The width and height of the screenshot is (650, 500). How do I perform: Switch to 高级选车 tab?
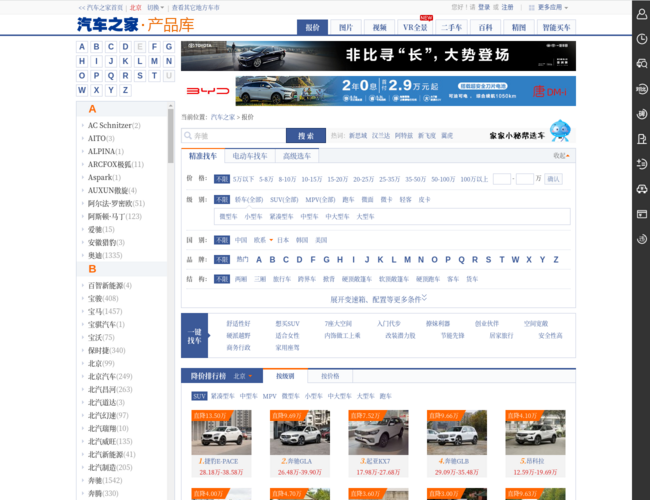coord(297,156)
